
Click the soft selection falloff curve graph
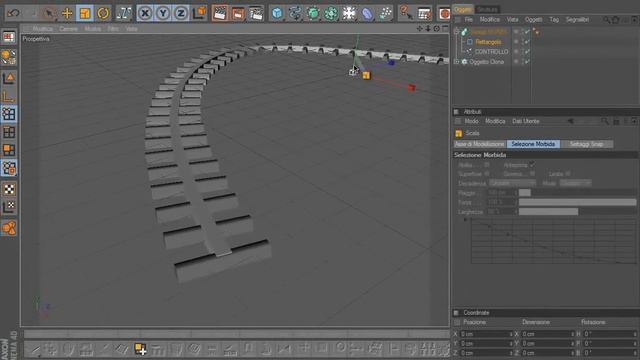(553, 240)
